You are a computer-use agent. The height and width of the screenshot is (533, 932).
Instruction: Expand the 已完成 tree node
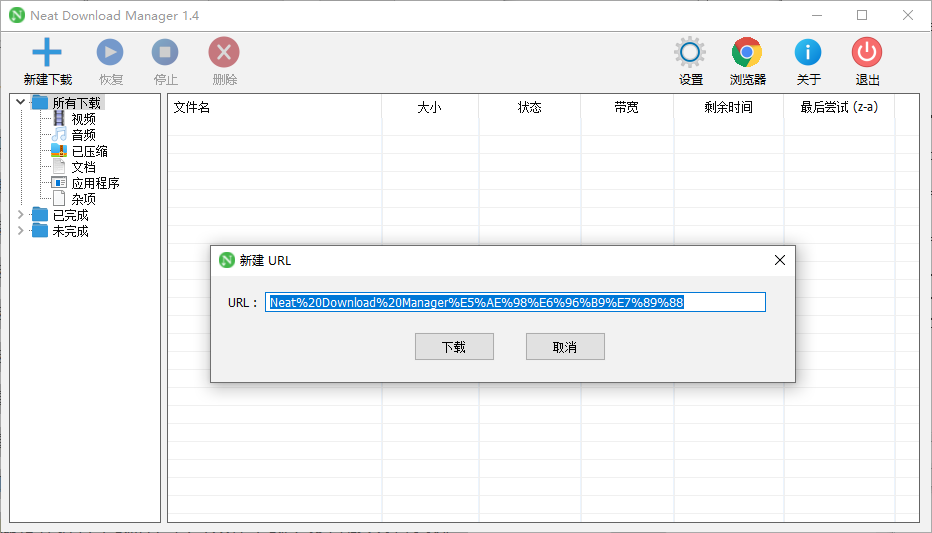(x=21, y=215)
